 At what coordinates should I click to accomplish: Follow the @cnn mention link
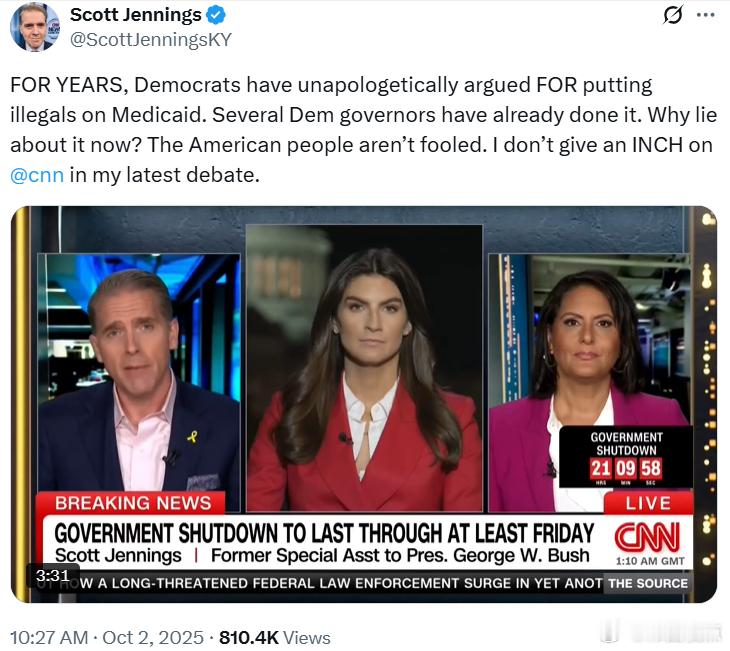37,175
